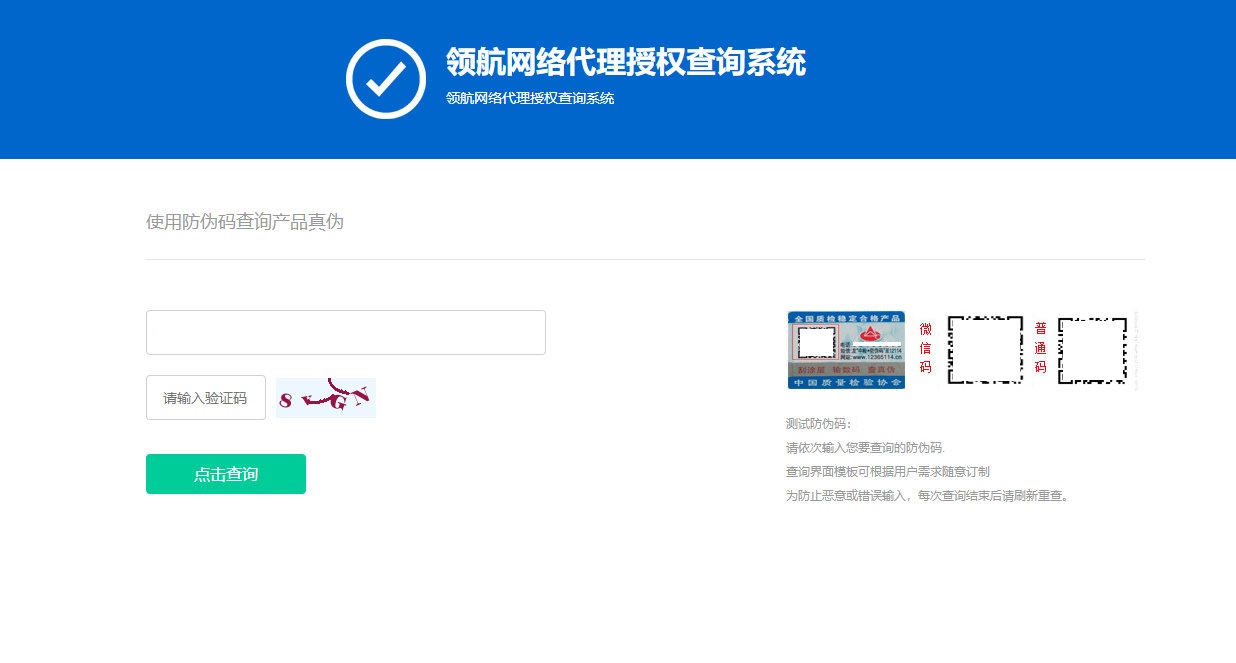Screen dimensions: 1236x663
Task: Click the 刮涂层 输数码 查真伪 banner text
Action: pos(848,369)
